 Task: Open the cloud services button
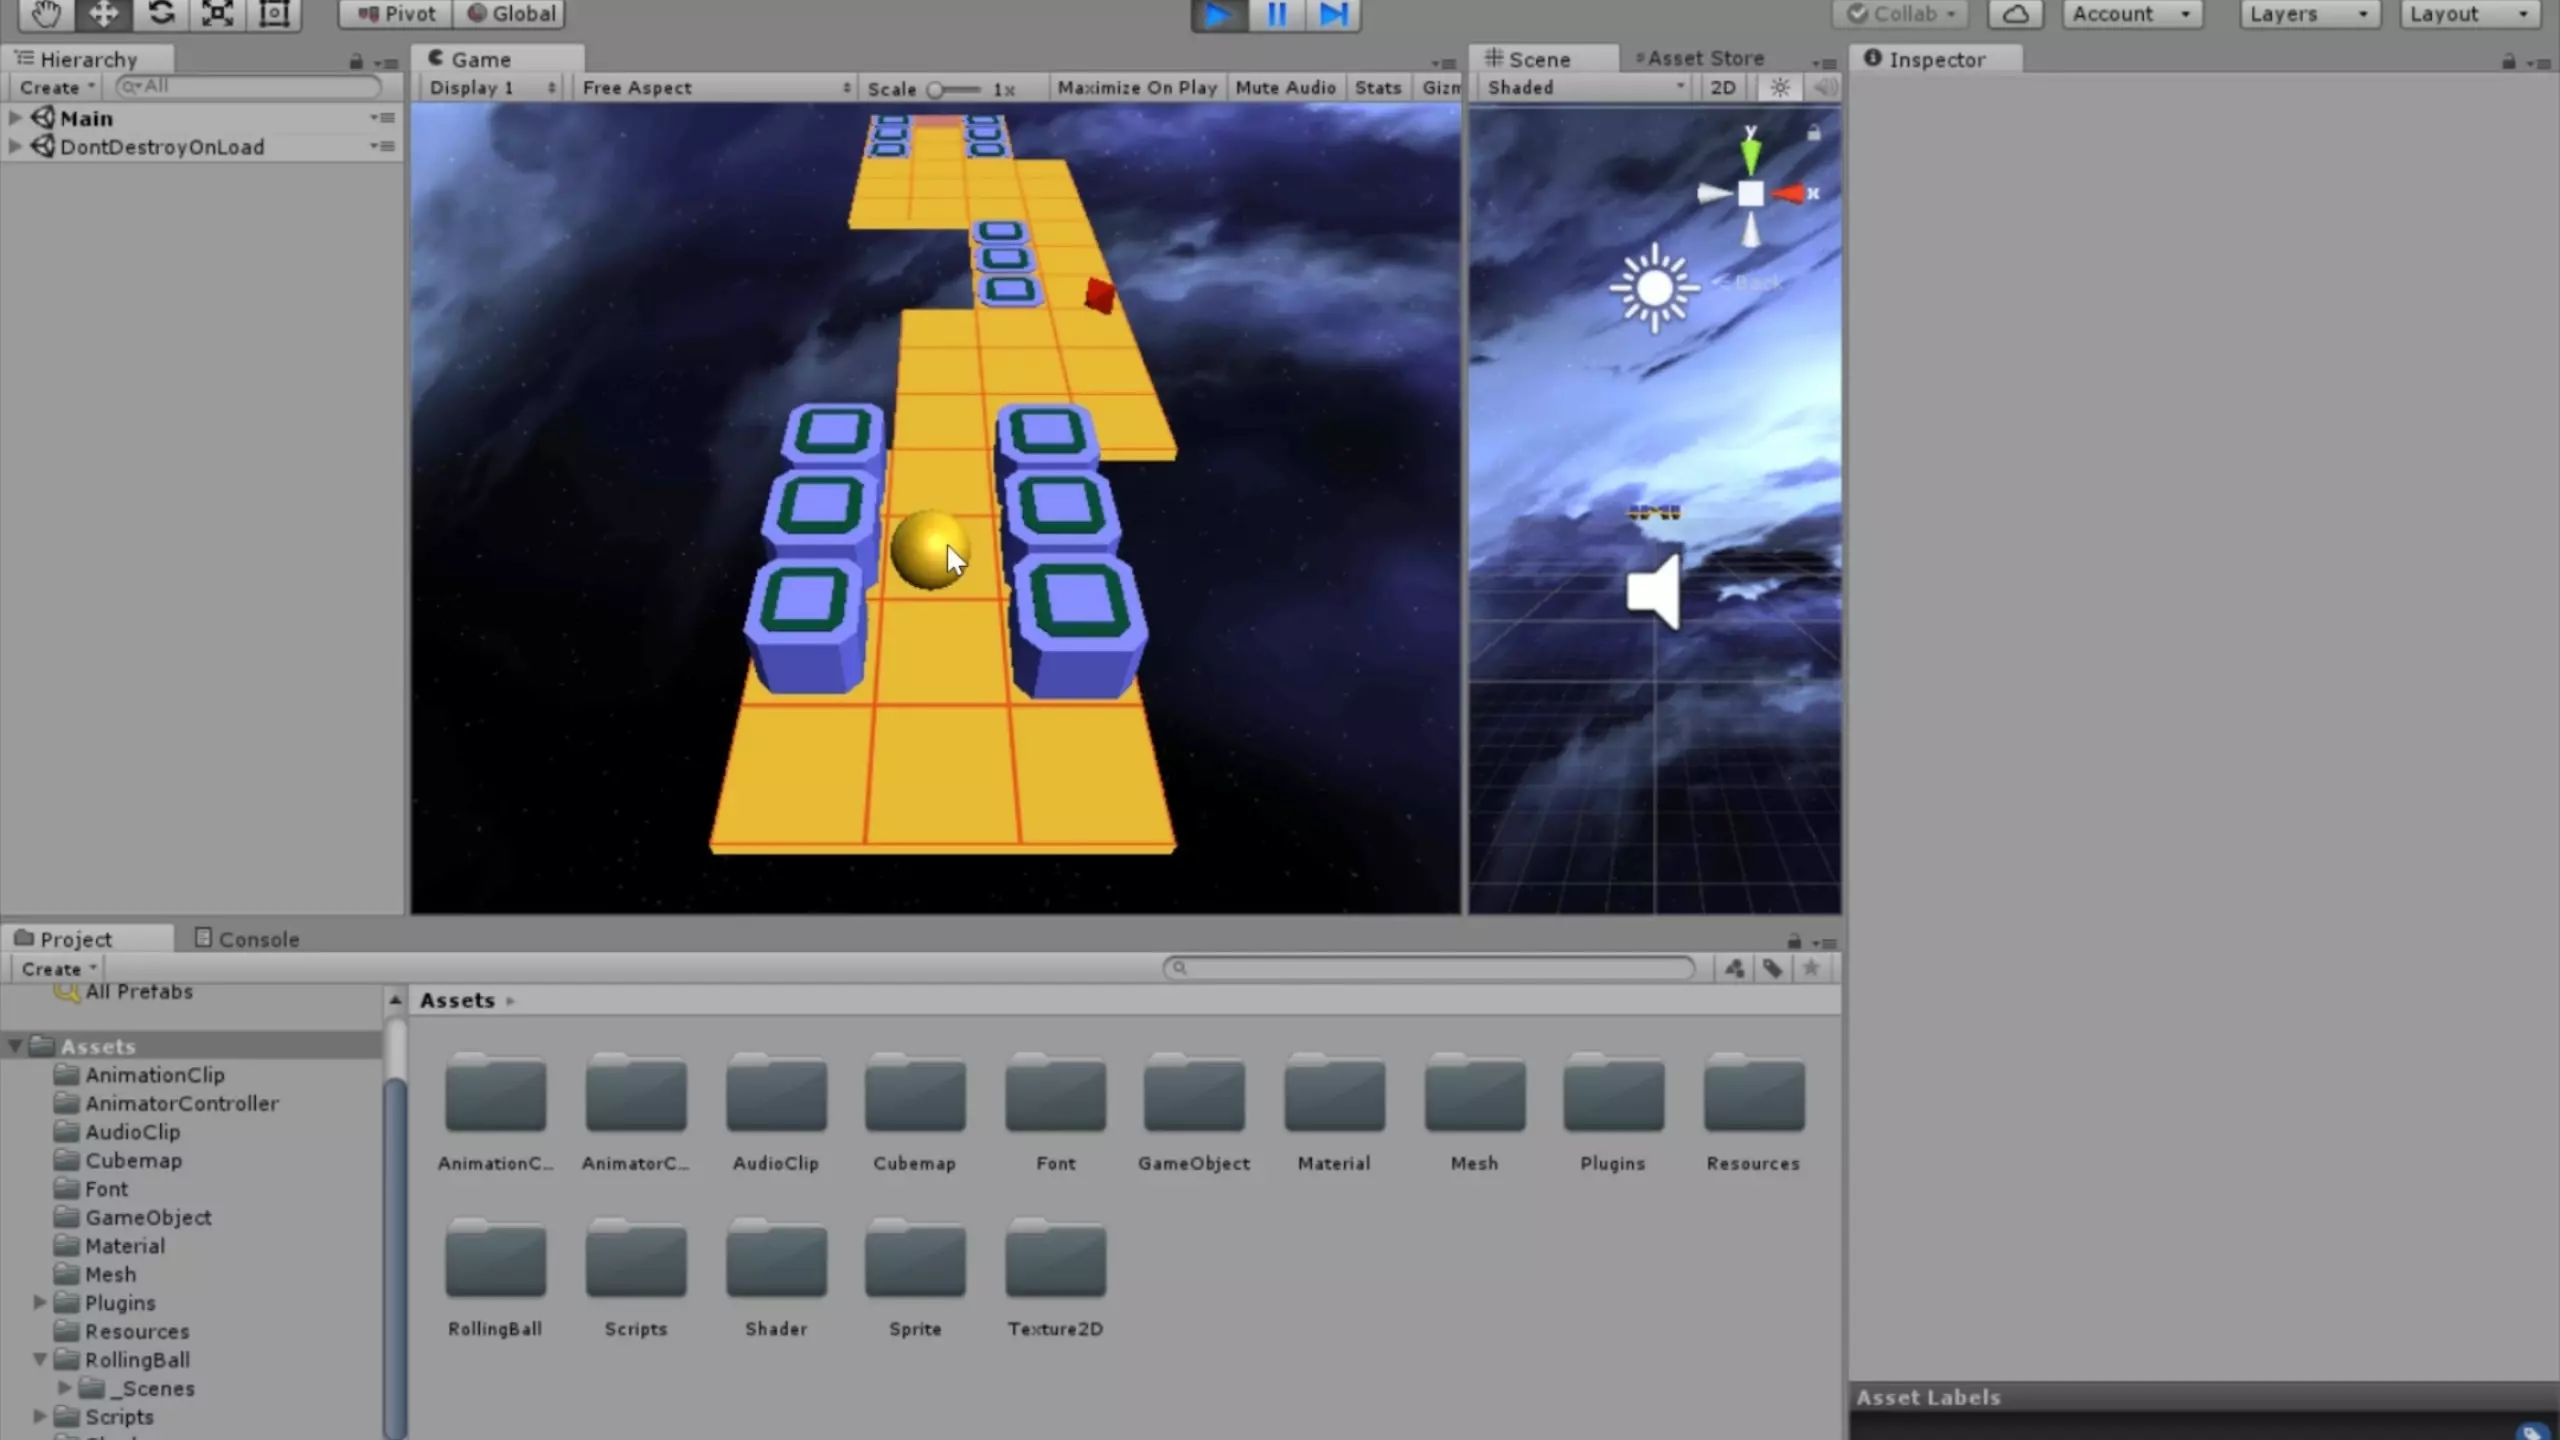(x=2015, y=14)
